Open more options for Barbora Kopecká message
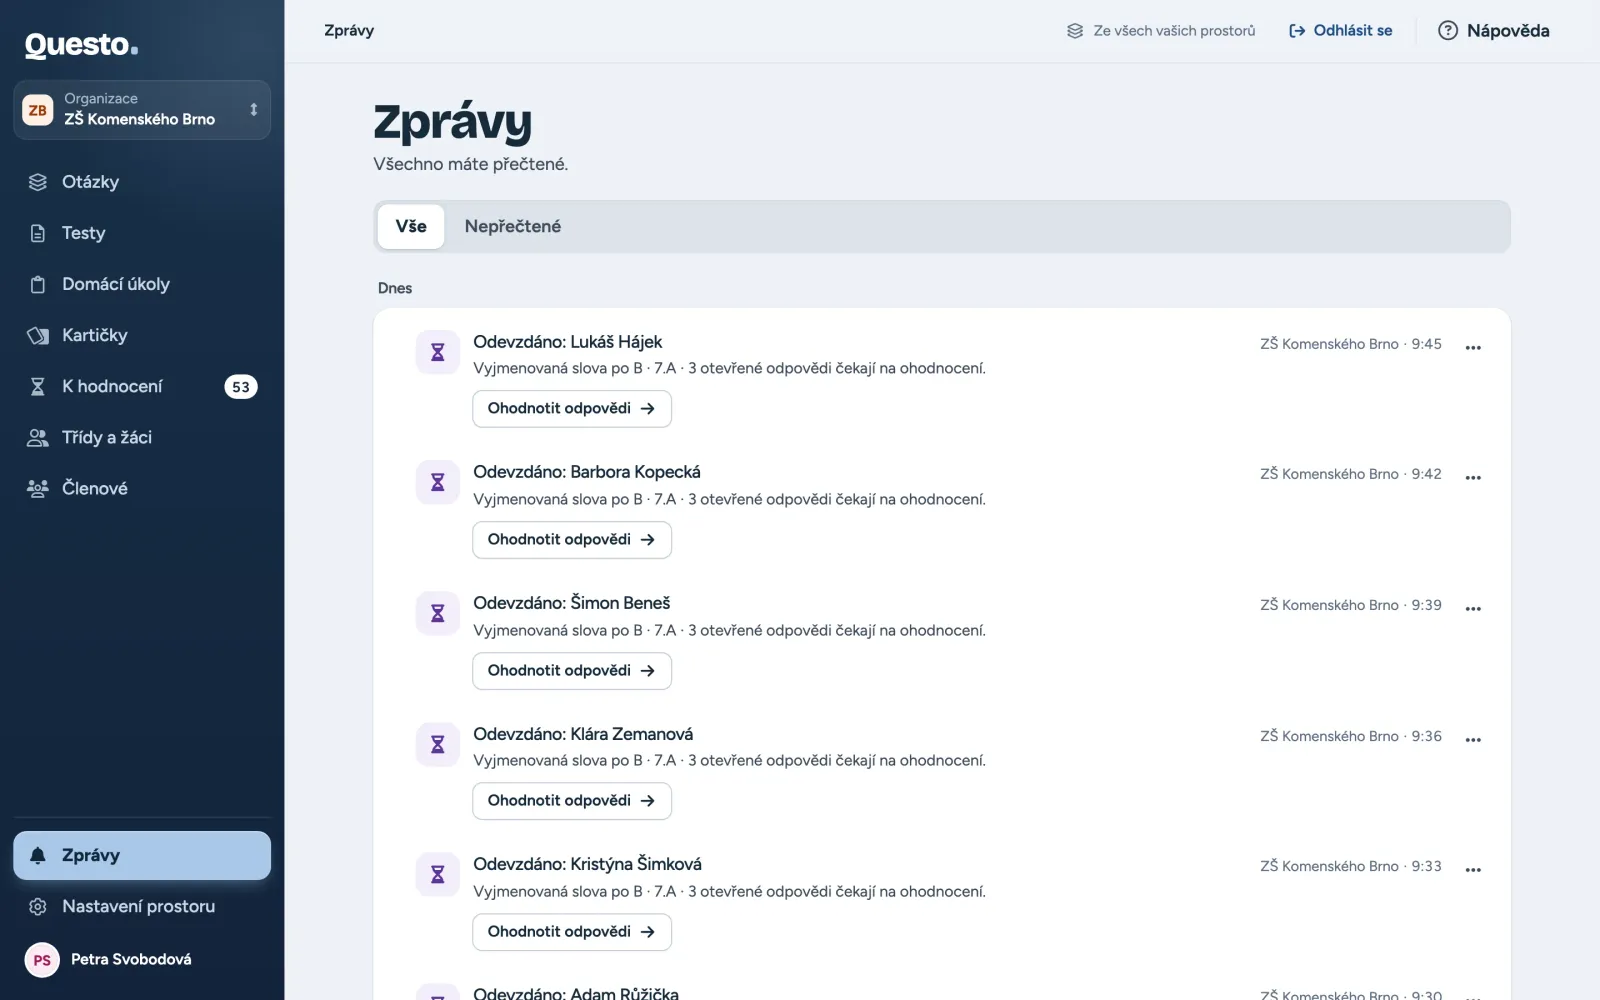Screen dimensions: 1600x1000 (1473, 477)
